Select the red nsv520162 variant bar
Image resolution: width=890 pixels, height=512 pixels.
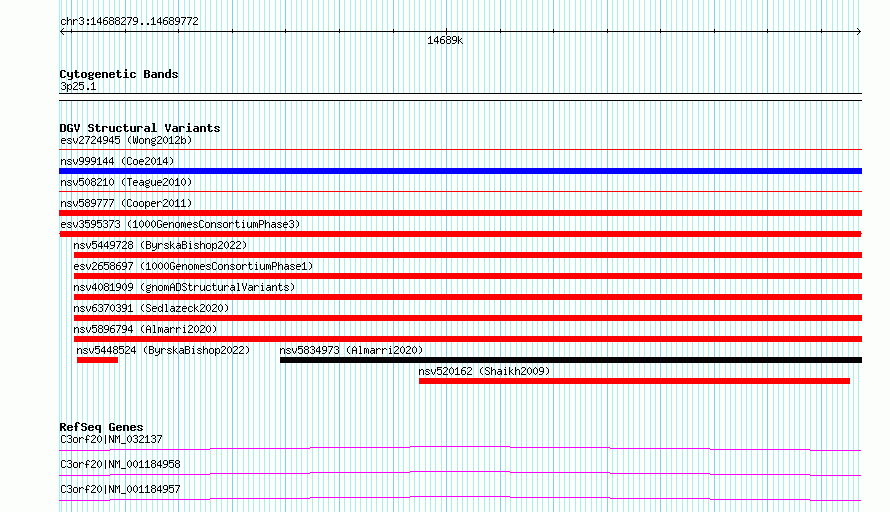[x=634, y=381]
